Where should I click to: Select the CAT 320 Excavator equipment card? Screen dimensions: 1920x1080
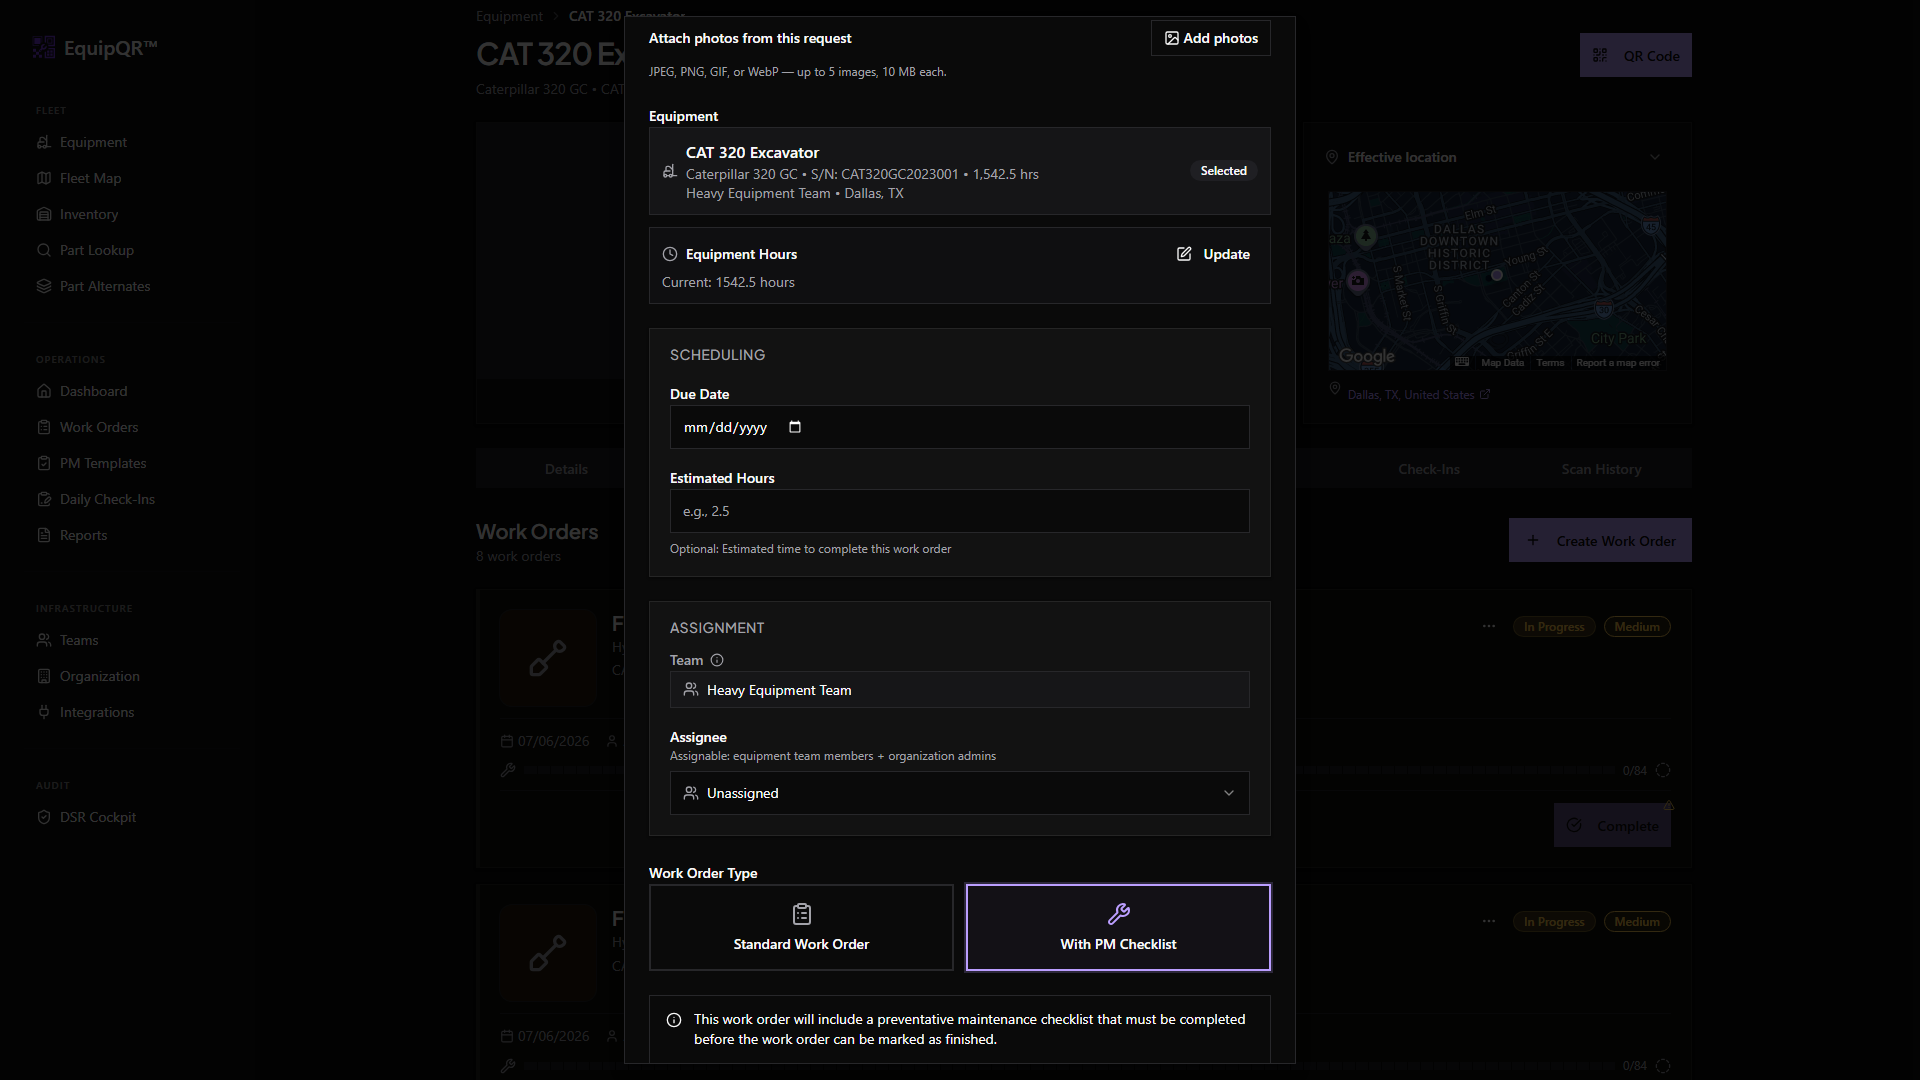tap(959, 171)
